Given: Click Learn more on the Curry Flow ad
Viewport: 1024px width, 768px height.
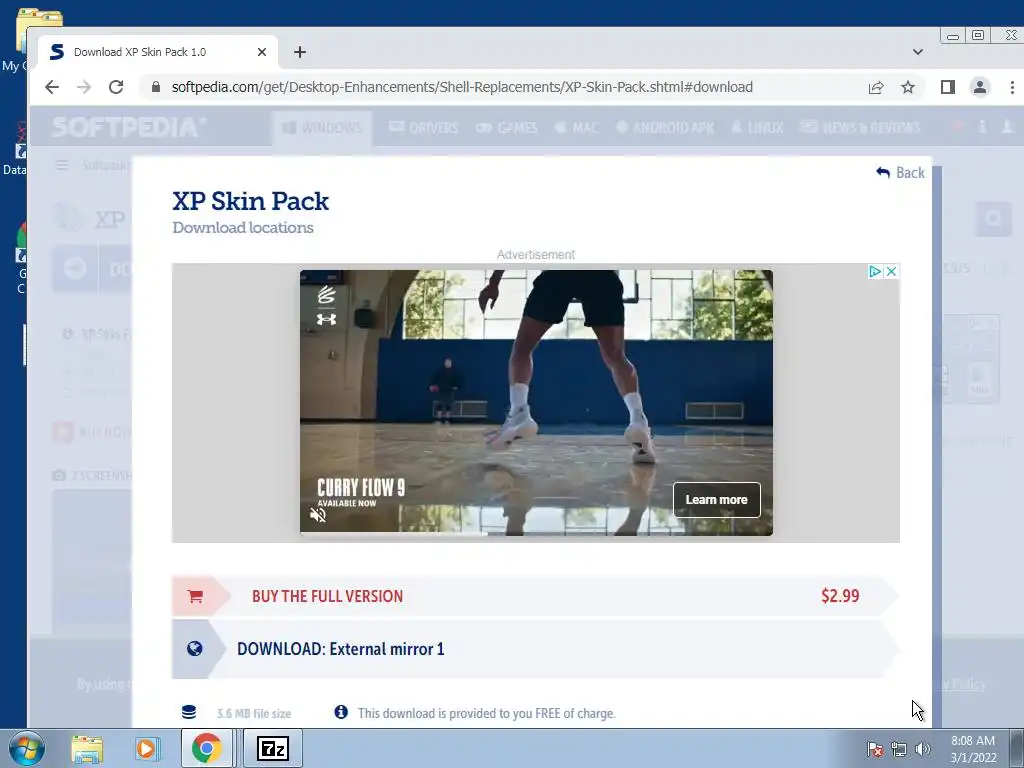Looking at the screenshot, I should (x=716, y=500).
